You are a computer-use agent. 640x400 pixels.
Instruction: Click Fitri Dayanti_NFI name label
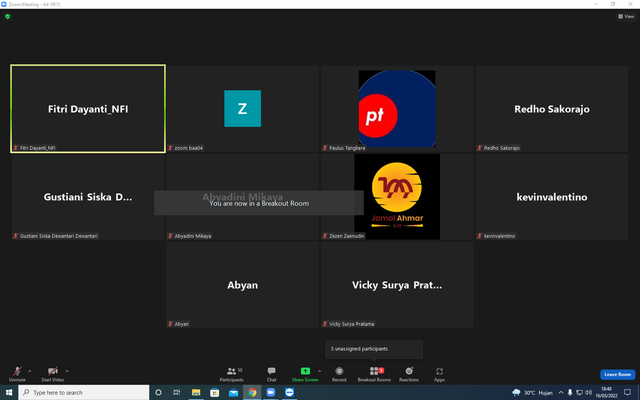coord(37,148)
